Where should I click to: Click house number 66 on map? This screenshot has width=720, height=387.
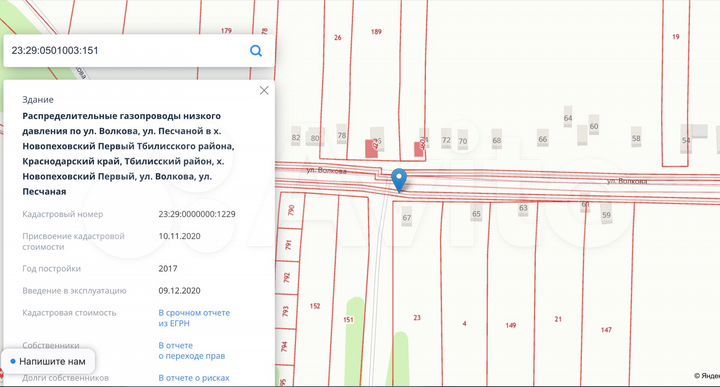pyautogui.click(x=543, y=139)
